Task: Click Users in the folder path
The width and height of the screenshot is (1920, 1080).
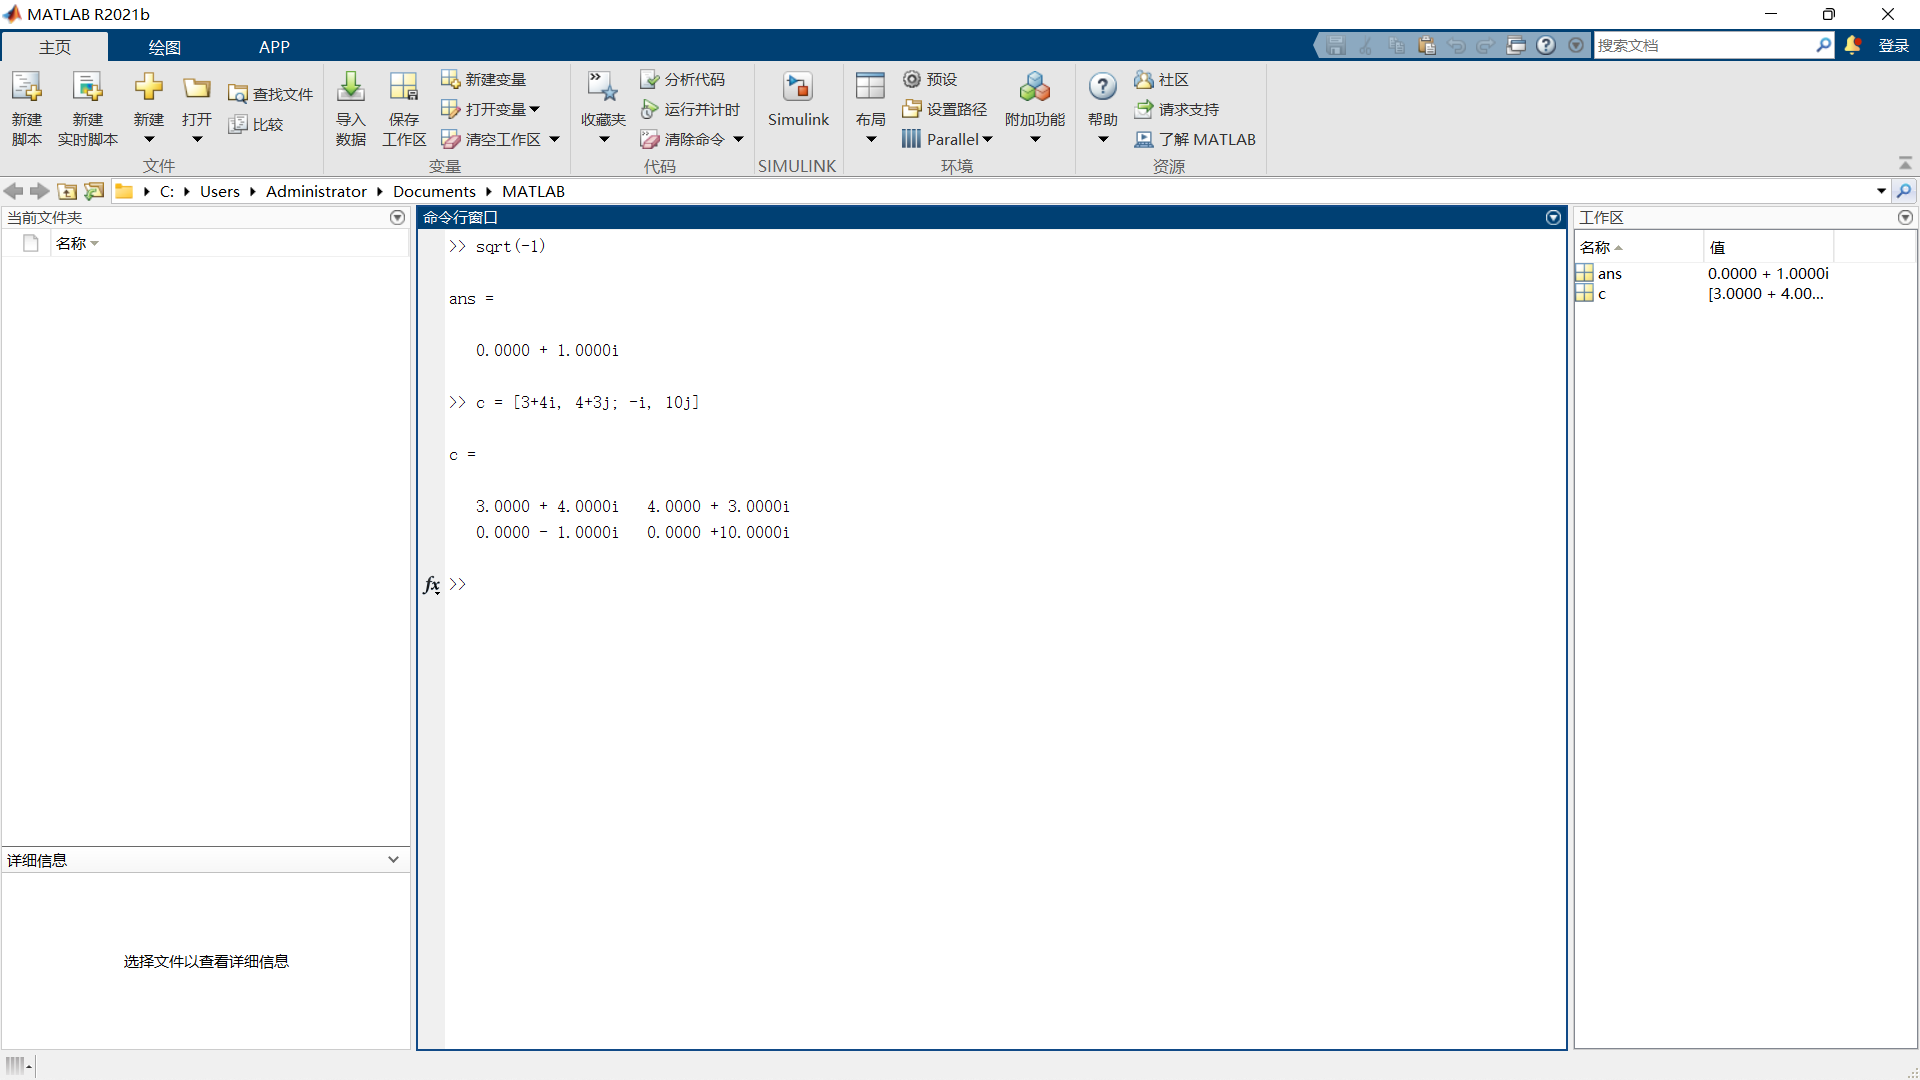Action: click(x=220, y=191)
